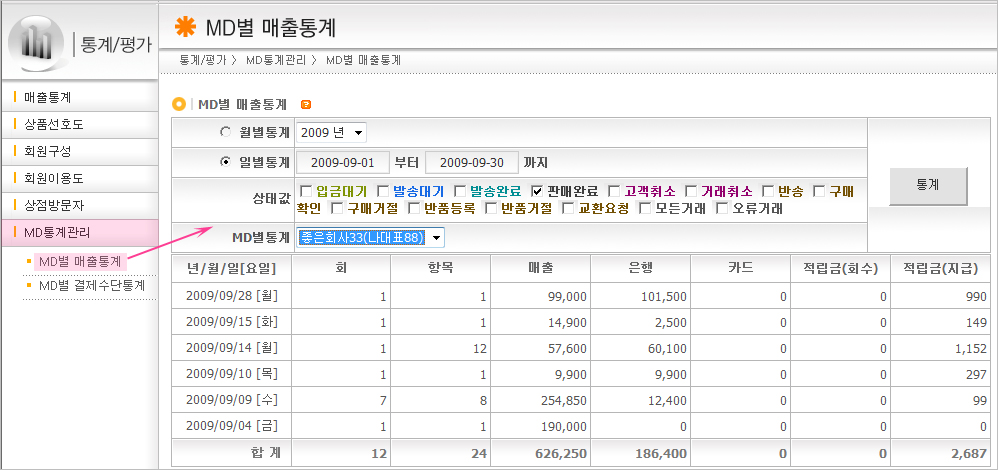Open 매출통계 in the left menu
998x470 pixels.
47,98
